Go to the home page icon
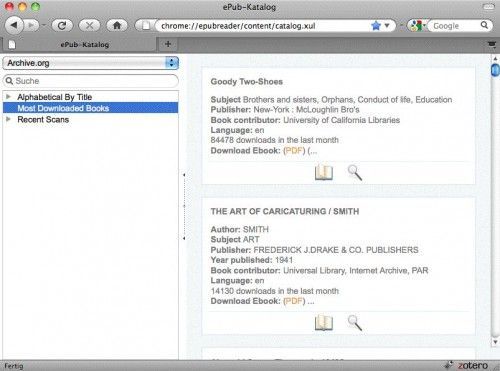 pyautogui.click(x=117, y=25)
